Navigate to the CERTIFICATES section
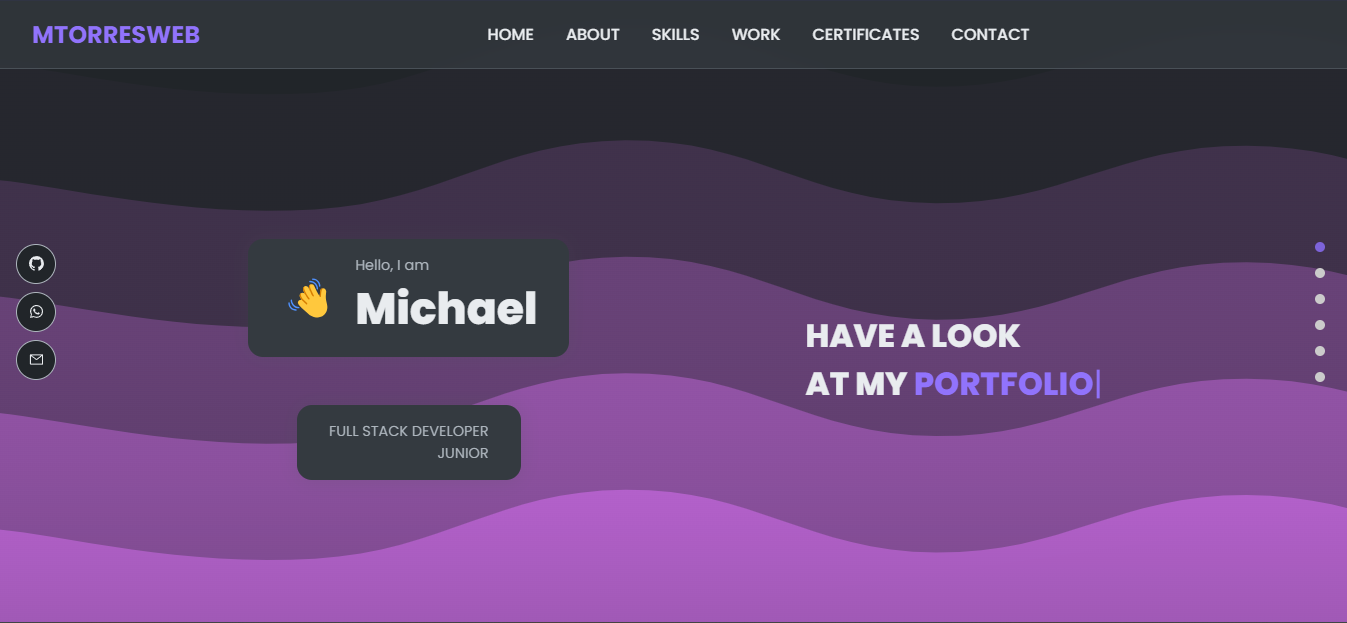Image resolution: width=1347 pixels, height=623 pixels. tap(865, 33)
